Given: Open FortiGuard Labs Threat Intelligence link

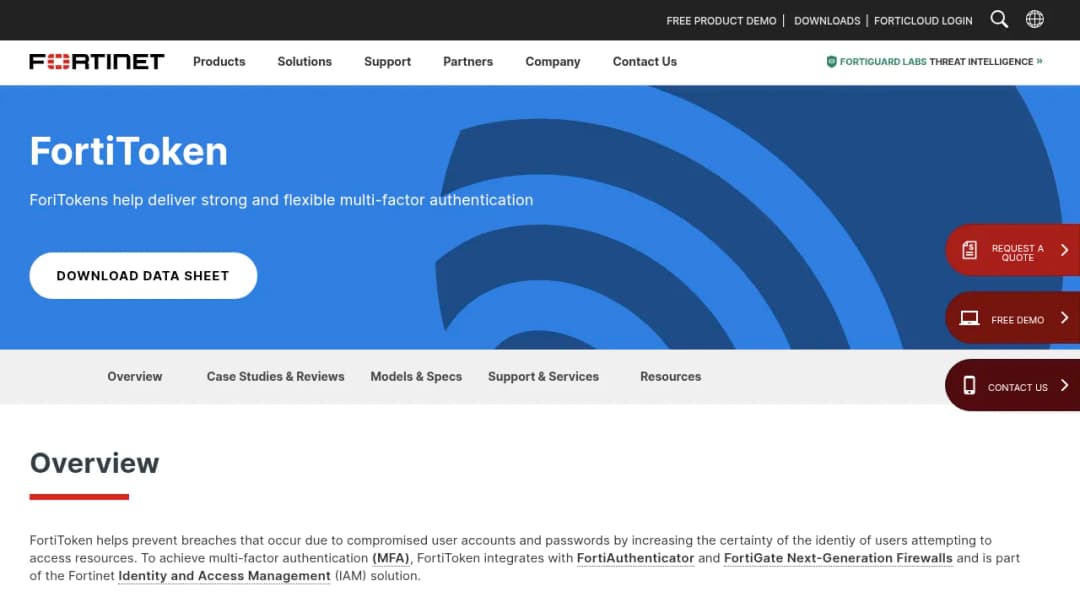Looking at the screenshot, I should pyautogui.click(x=935, y=61).
